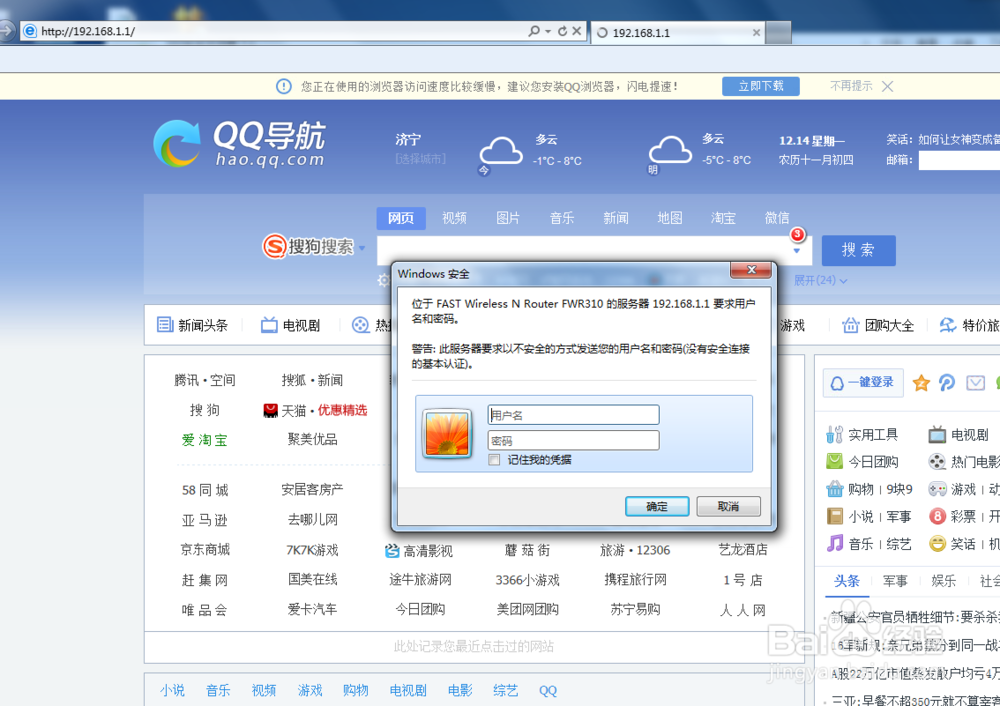Click the search magnifier in address bar
1000x706 pixels.
pos(534,31)
